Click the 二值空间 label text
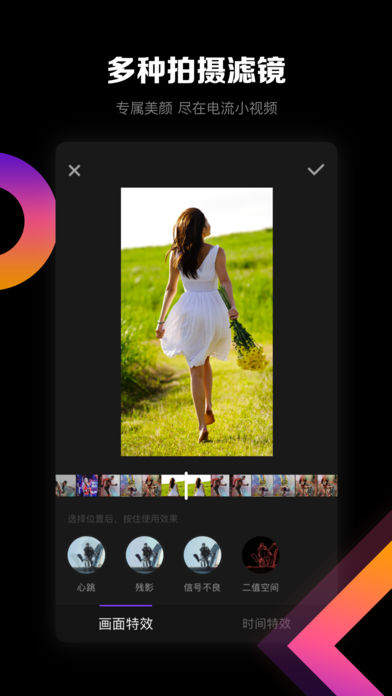The width and height of the screenshot is (392, 696). point(261,588)
